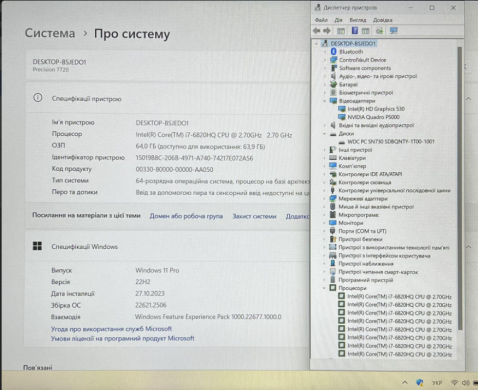Go to Система breadcrumb in Settings

pos(50,33)
